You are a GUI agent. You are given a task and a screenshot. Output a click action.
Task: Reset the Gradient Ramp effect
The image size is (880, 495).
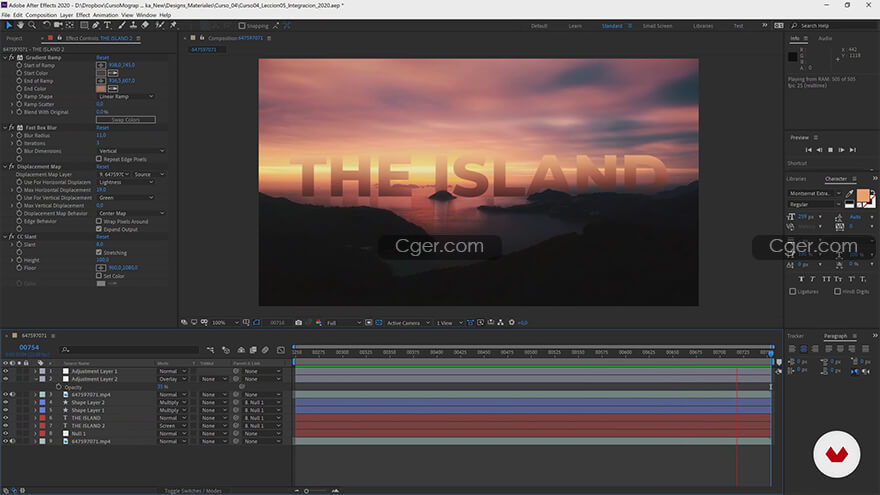coord(102,57)
